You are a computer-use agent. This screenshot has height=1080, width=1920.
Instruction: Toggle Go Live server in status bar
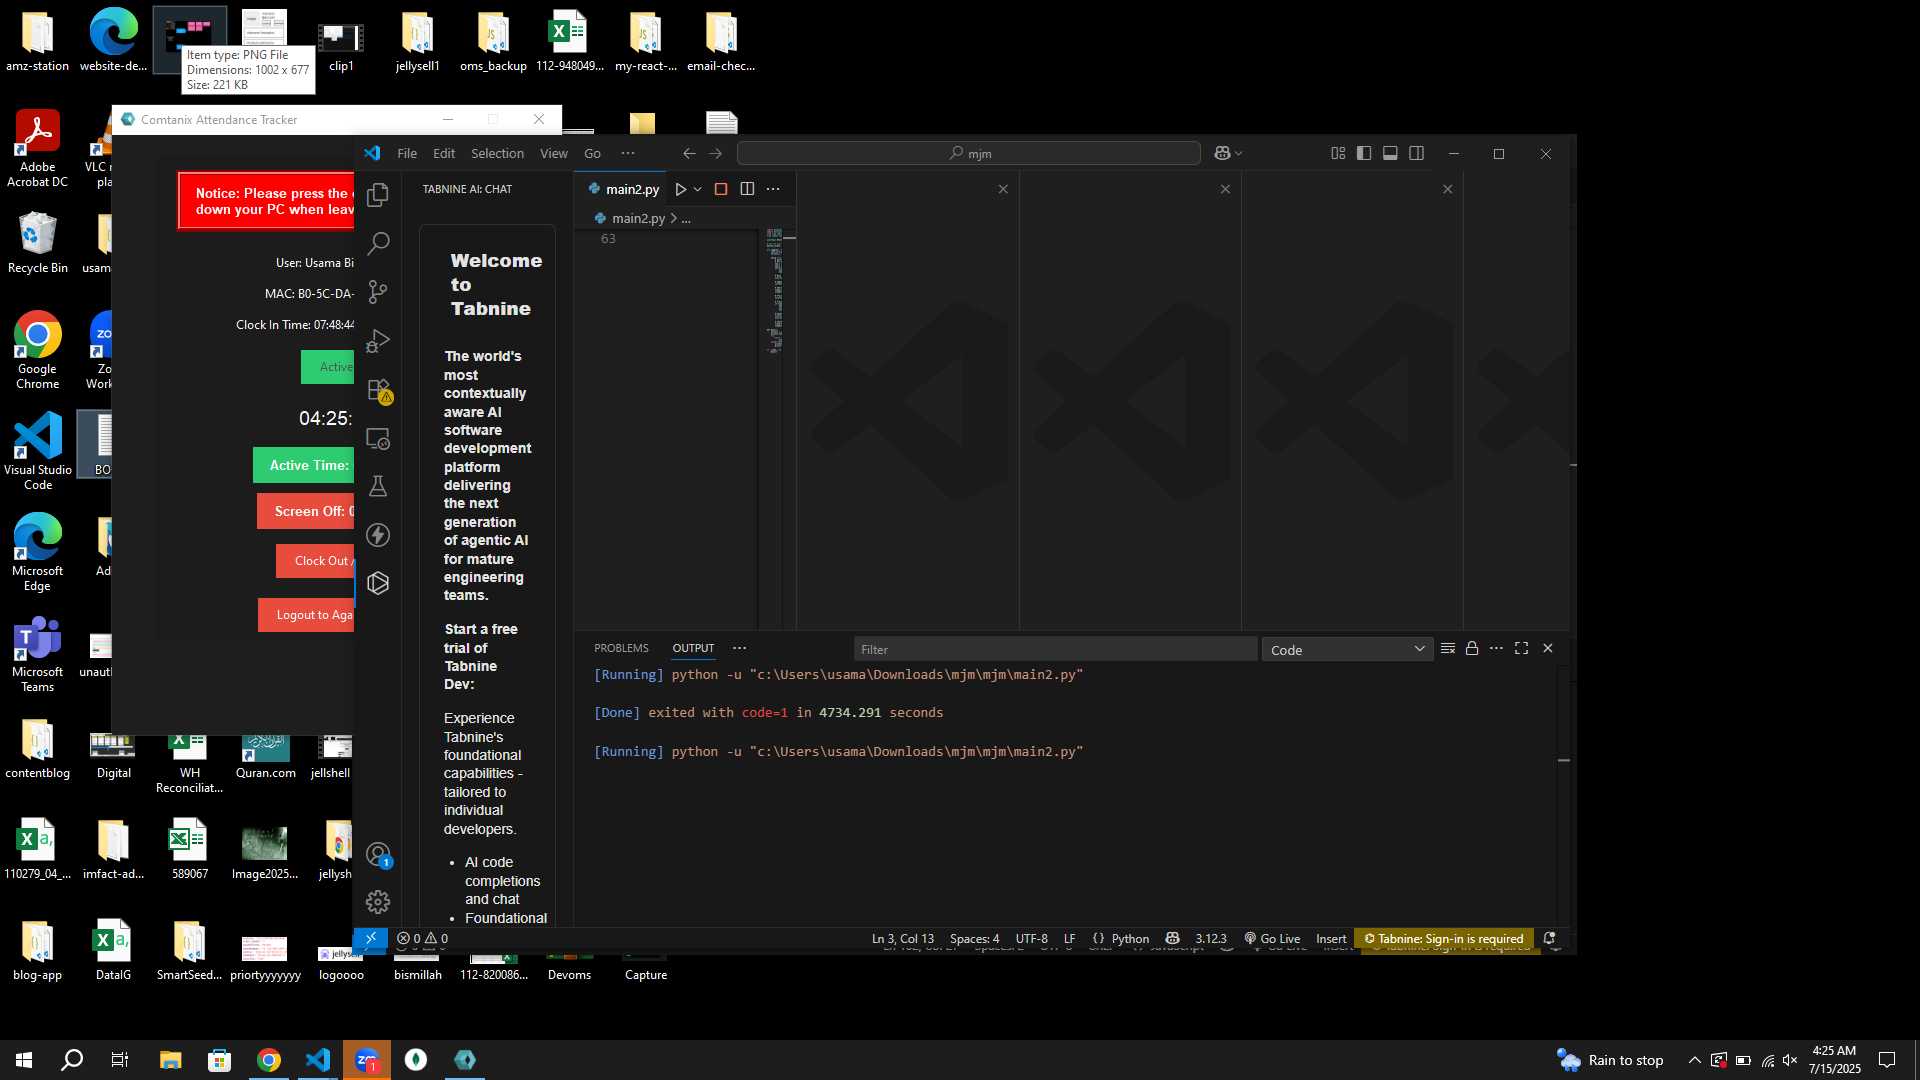click(x=1272, y=938)
